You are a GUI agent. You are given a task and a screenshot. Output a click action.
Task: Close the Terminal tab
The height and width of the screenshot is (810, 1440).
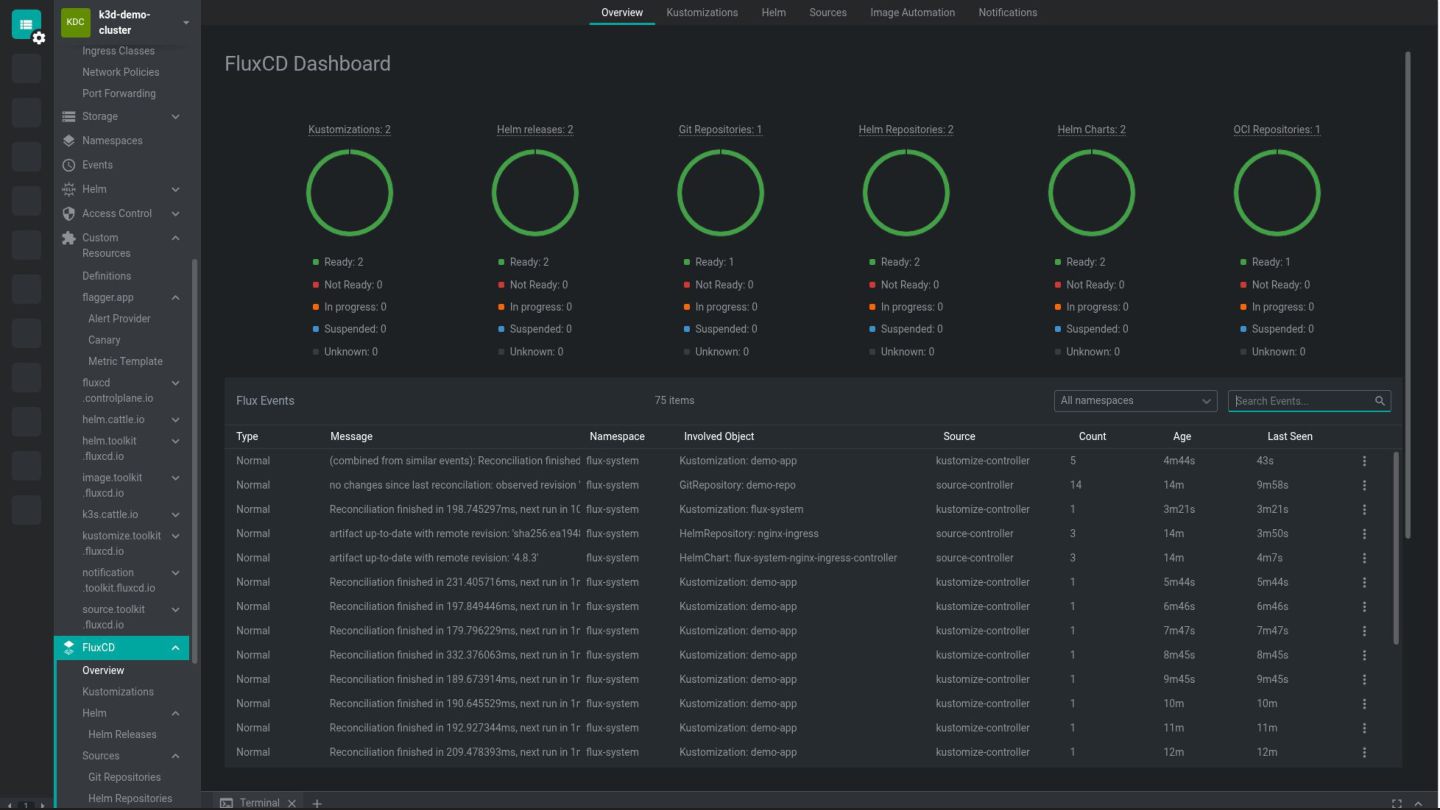[292, 803]
